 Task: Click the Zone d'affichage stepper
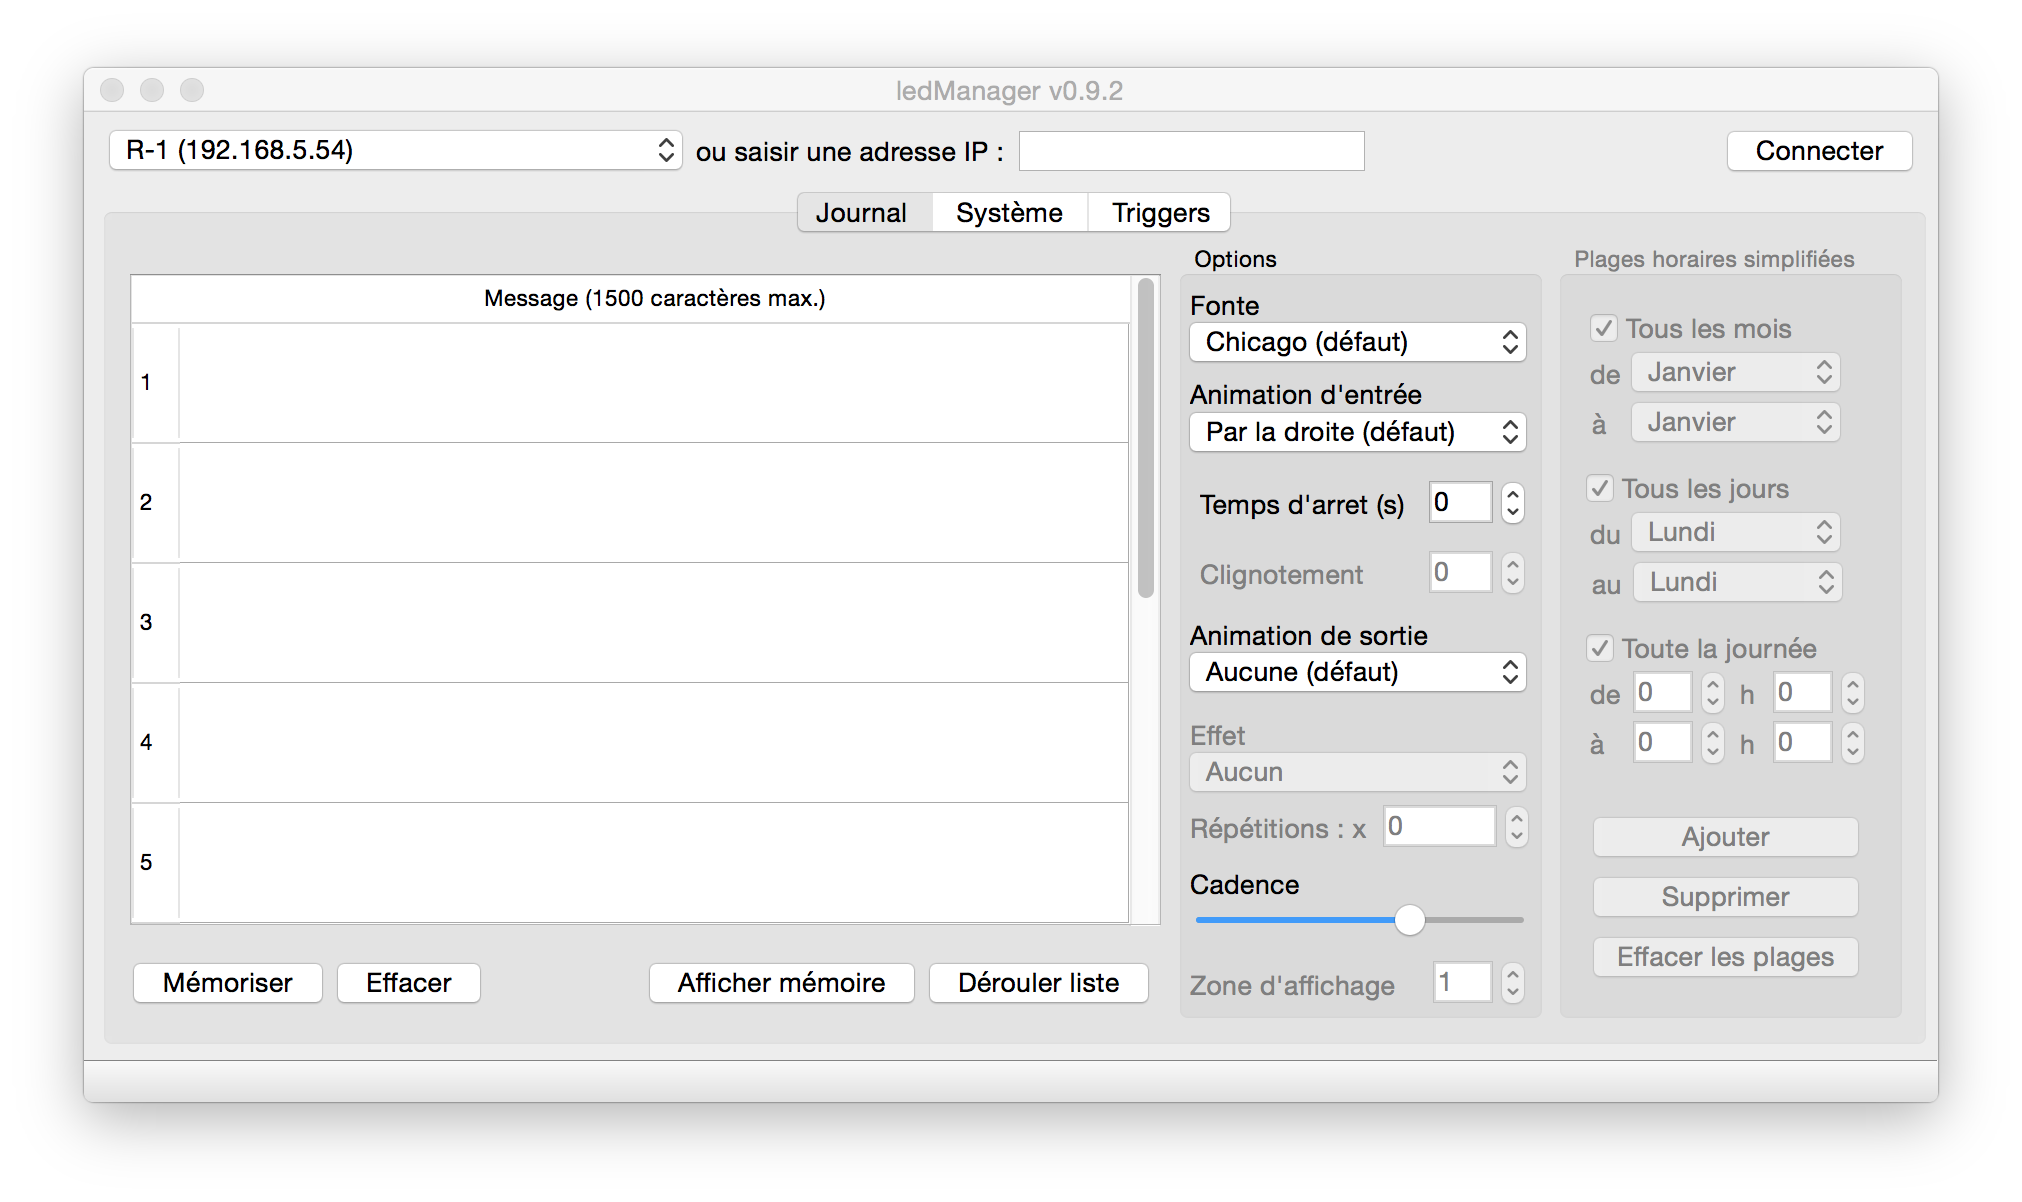click(x=1513, y=983)
